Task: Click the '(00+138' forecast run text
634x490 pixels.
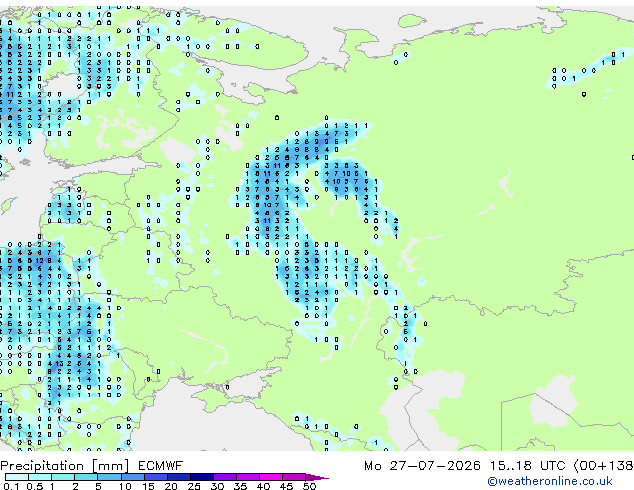Action: tap(604, 466)
